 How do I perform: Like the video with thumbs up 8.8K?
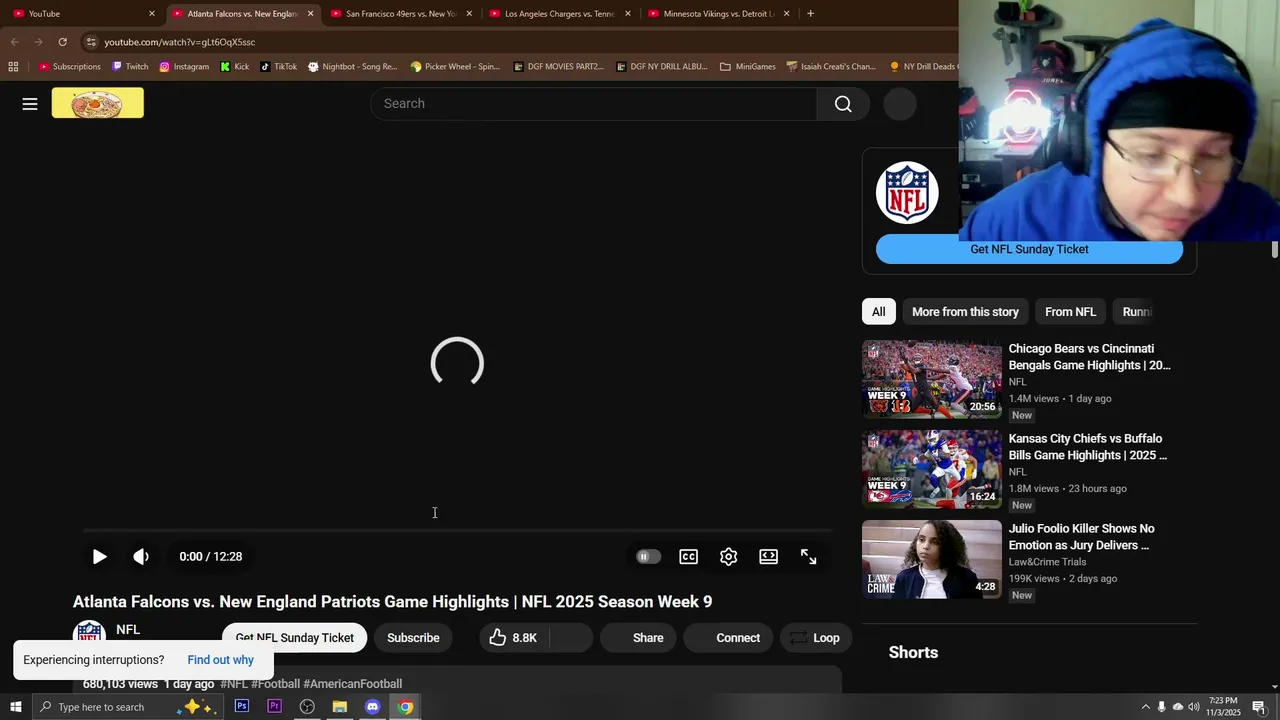tap(513, 638)
